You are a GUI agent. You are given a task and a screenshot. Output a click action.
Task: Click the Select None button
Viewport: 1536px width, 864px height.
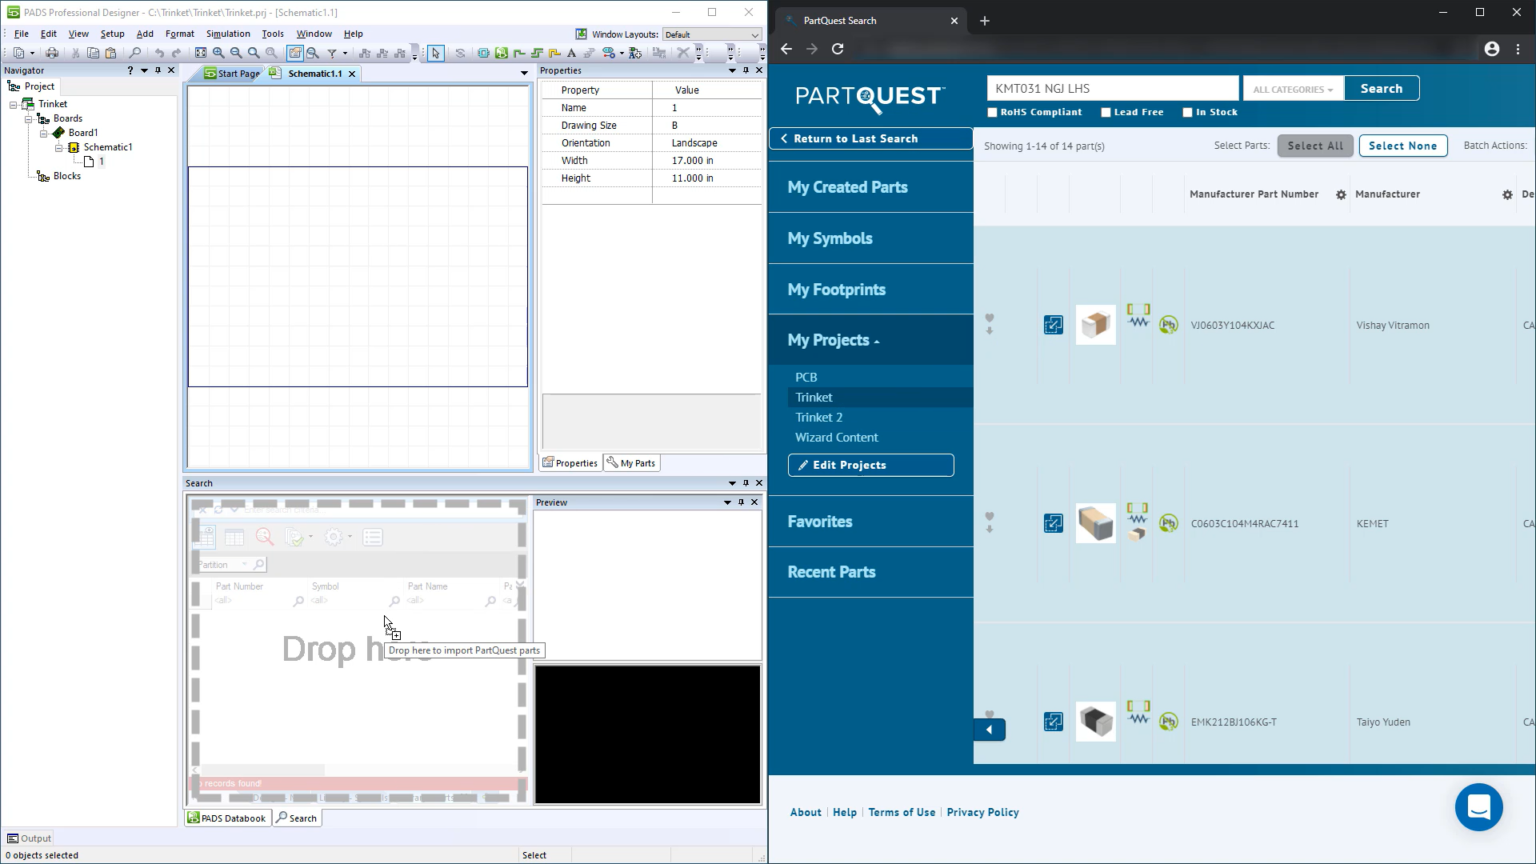[x=1402, y=145]
